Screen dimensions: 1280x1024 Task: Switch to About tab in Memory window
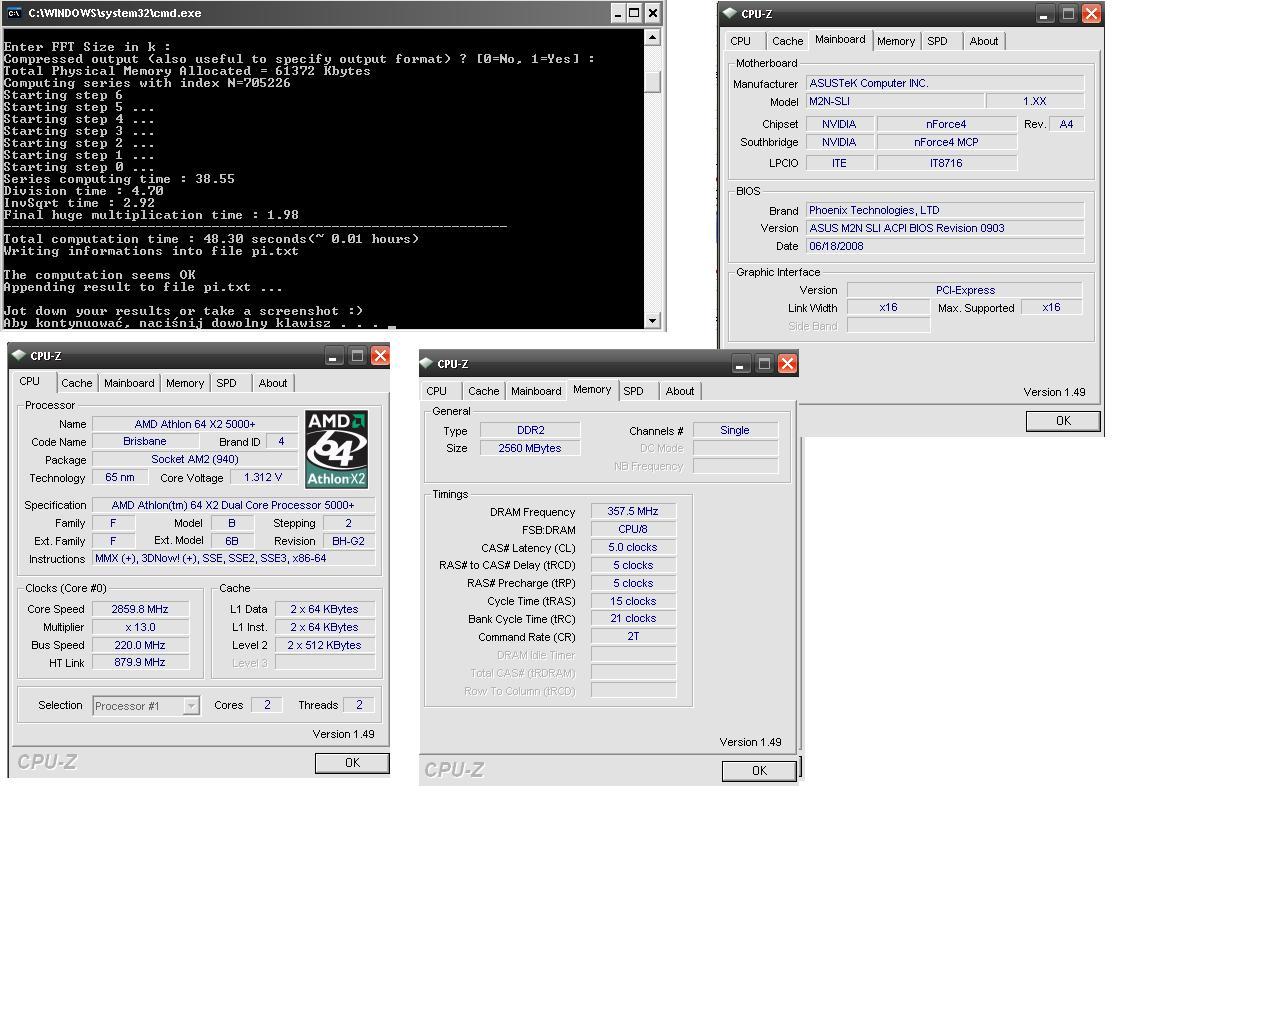680,391
